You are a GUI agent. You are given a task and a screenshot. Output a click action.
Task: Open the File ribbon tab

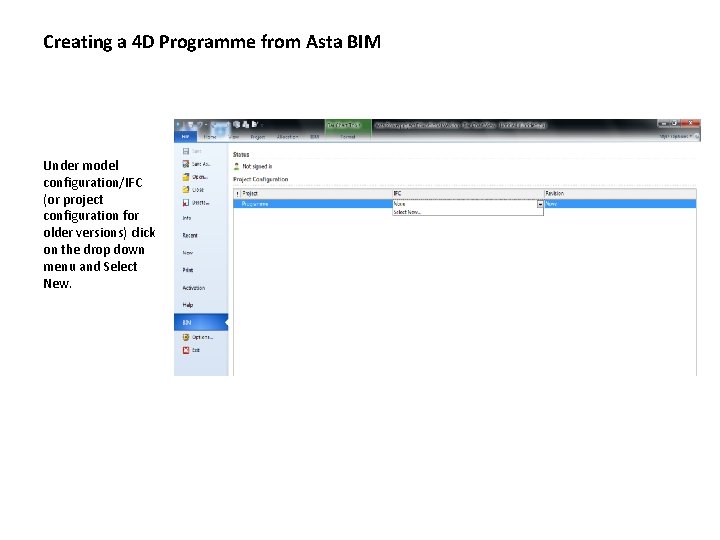(x=186, y=137)
